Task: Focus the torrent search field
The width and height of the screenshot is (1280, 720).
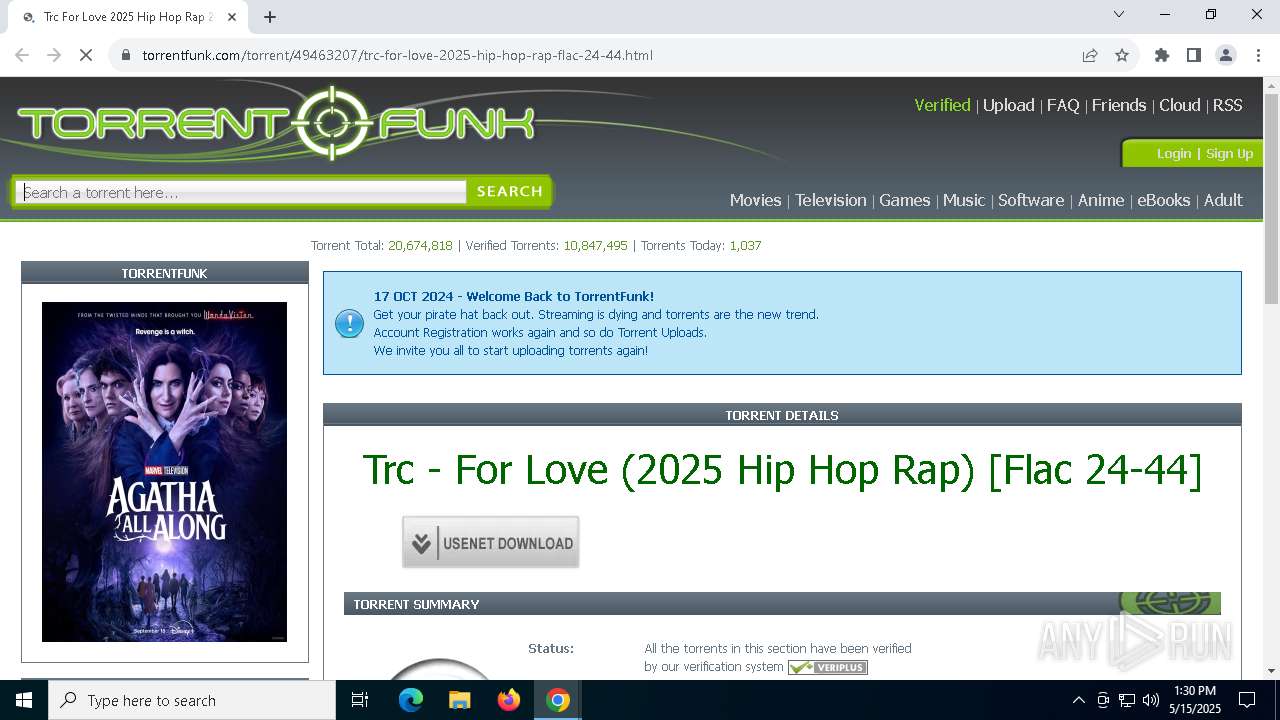Action: 241,192
